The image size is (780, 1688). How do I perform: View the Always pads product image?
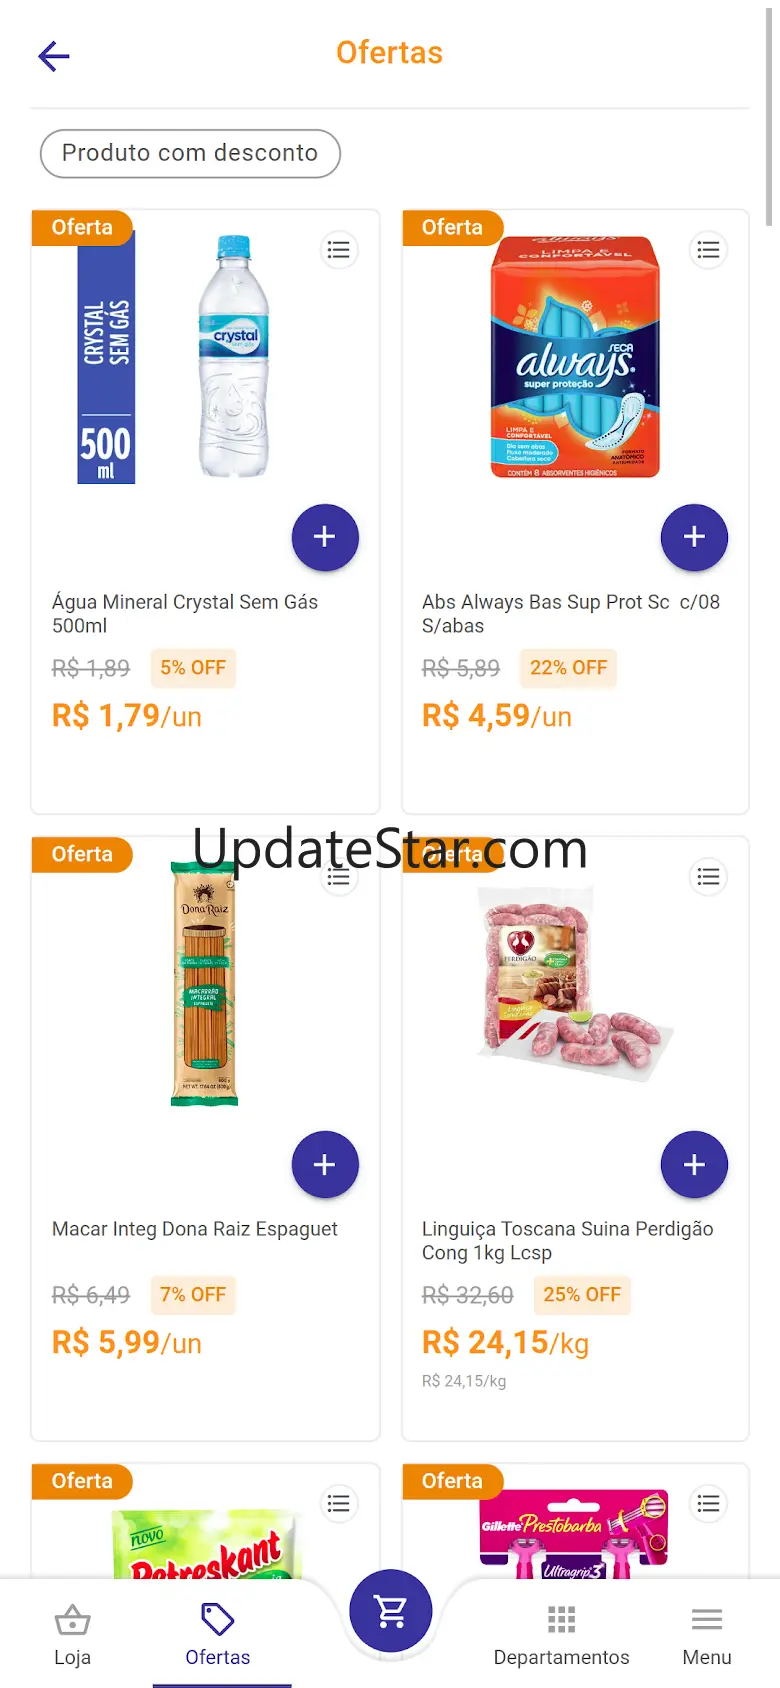[575, 357]
